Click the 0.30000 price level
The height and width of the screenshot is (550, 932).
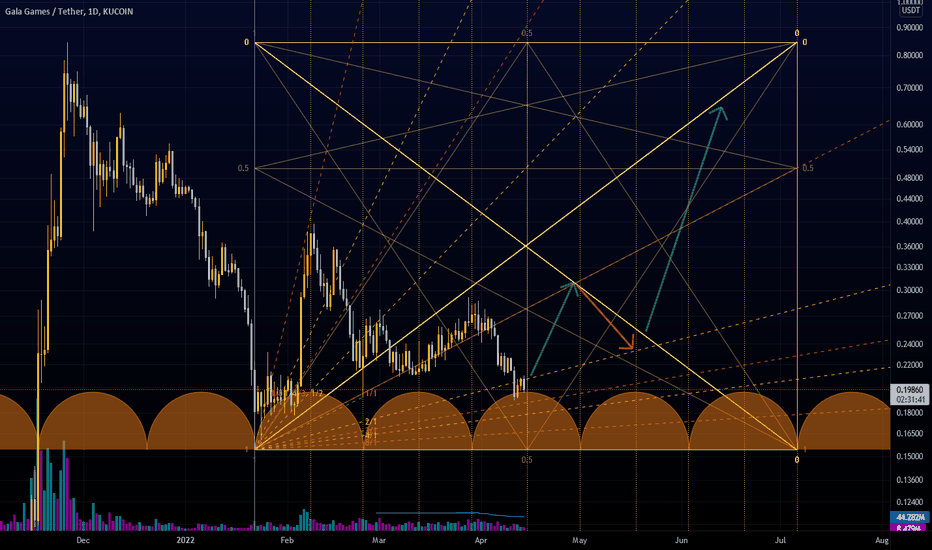pyautogui.click(x=909, y=290)
